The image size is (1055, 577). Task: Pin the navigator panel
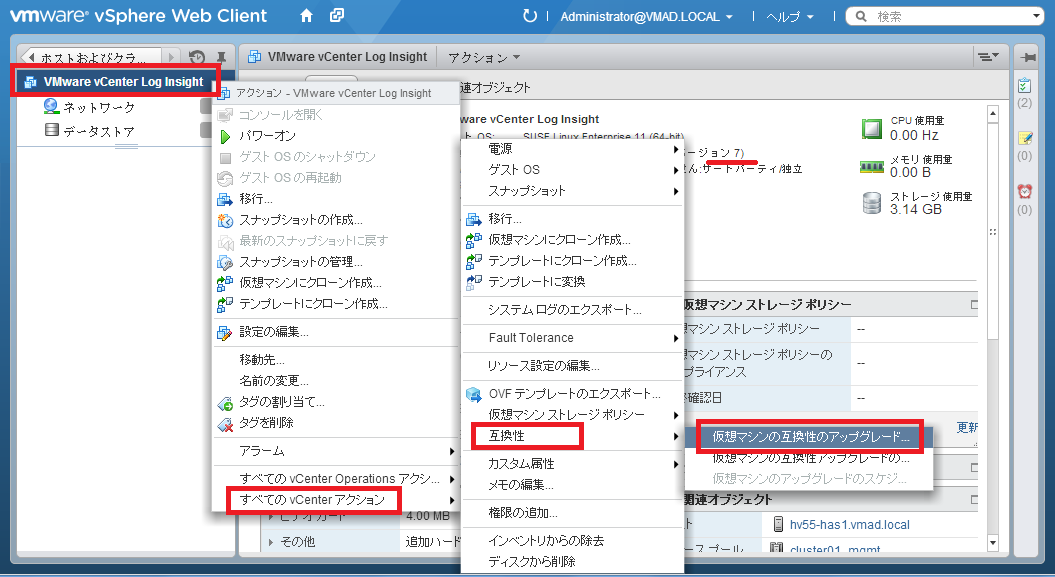point(221,57)
